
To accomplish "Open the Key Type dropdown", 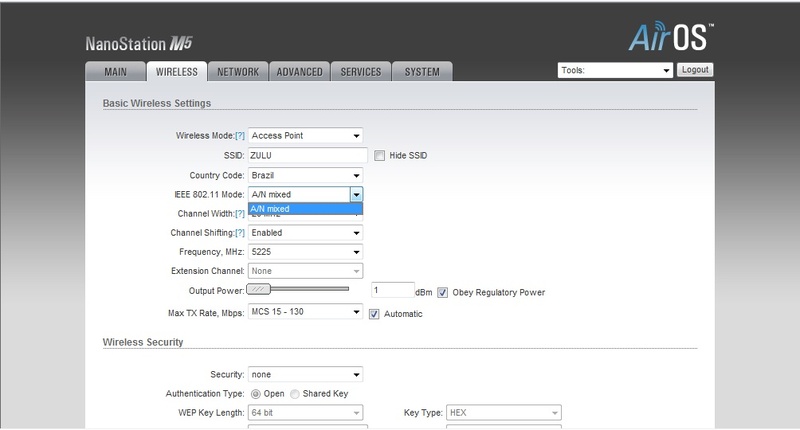I will pyautogui.click(x=504, y=413).
